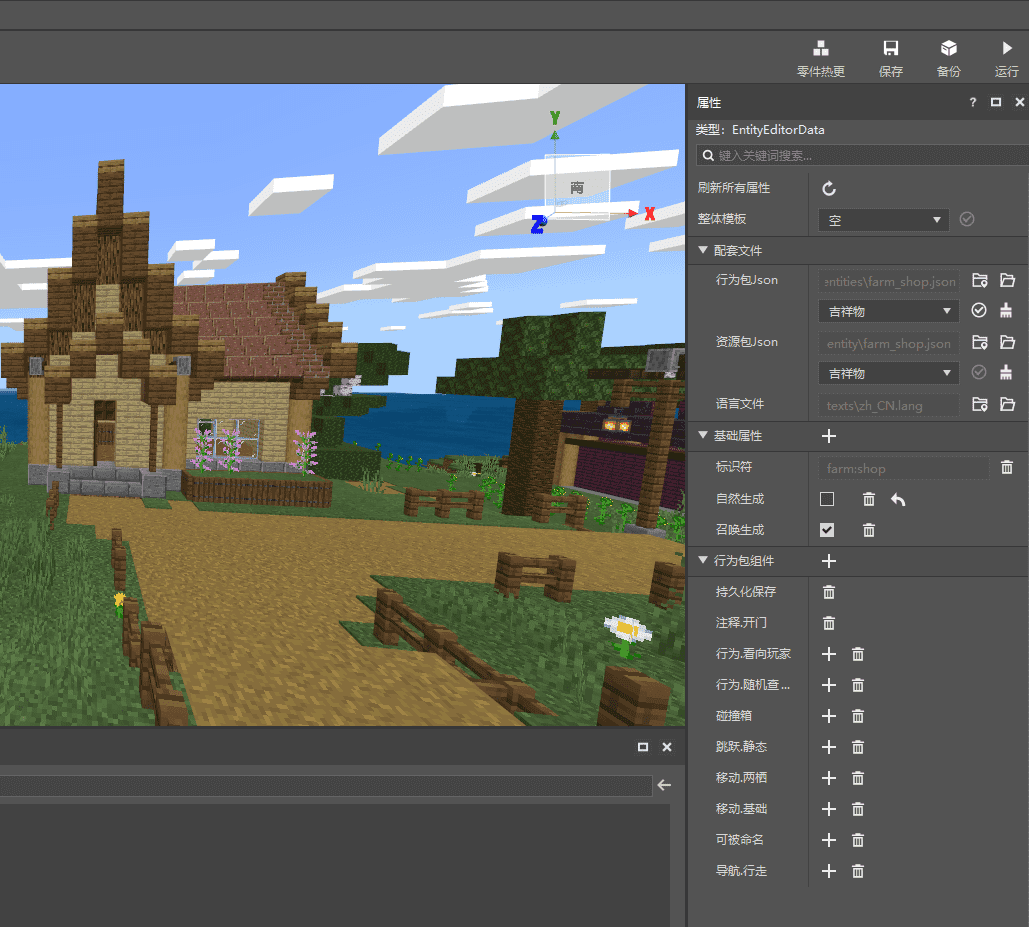Click the green Y axis gizmo label
The image size is (1029, 927).
pyautogui.click(x=555, y=118)
